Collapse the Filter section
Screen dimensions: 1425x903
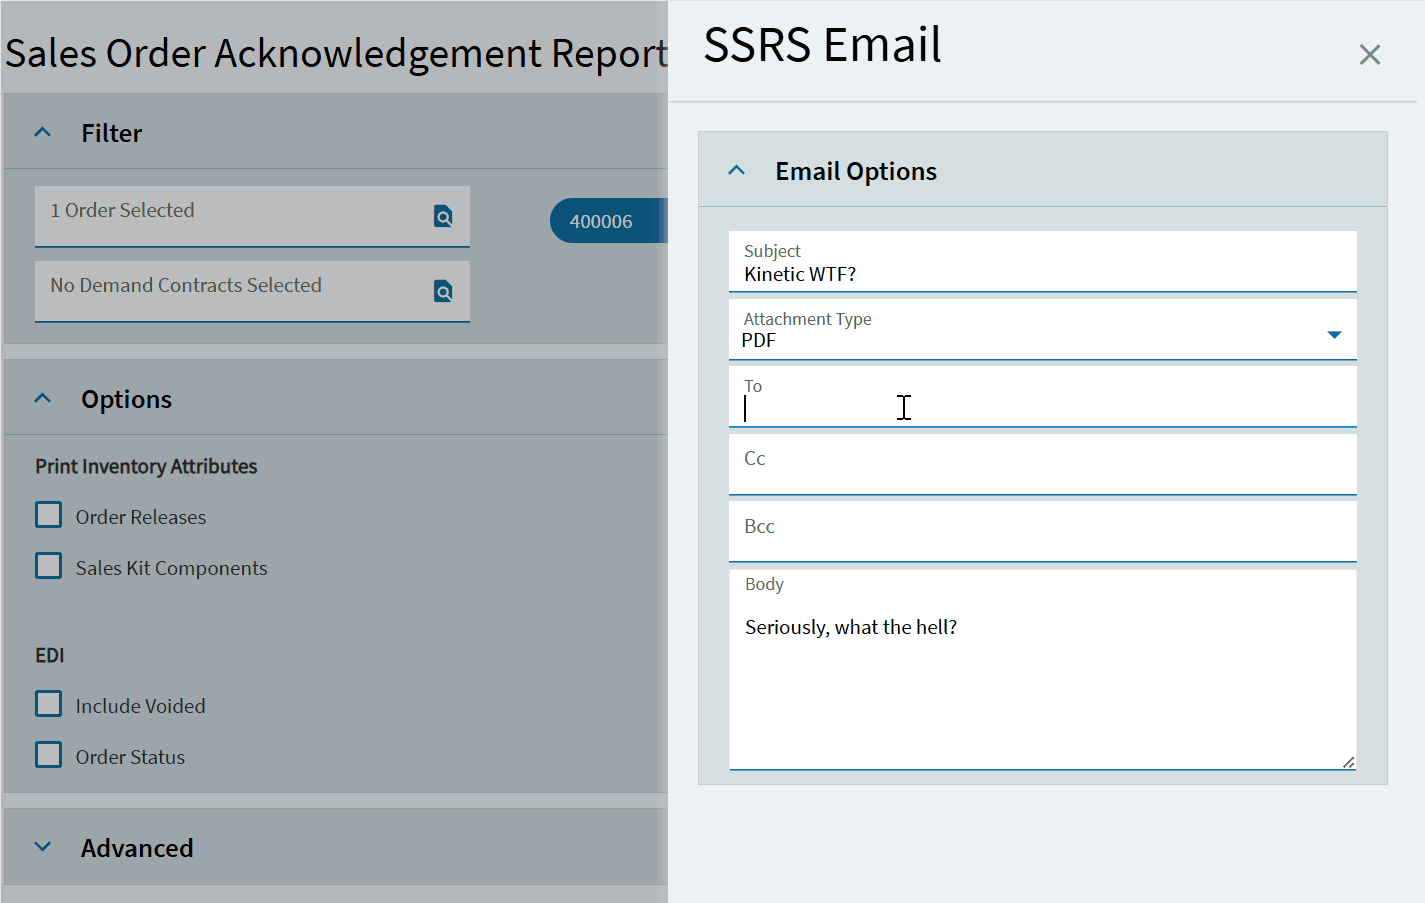click(42, 132)
